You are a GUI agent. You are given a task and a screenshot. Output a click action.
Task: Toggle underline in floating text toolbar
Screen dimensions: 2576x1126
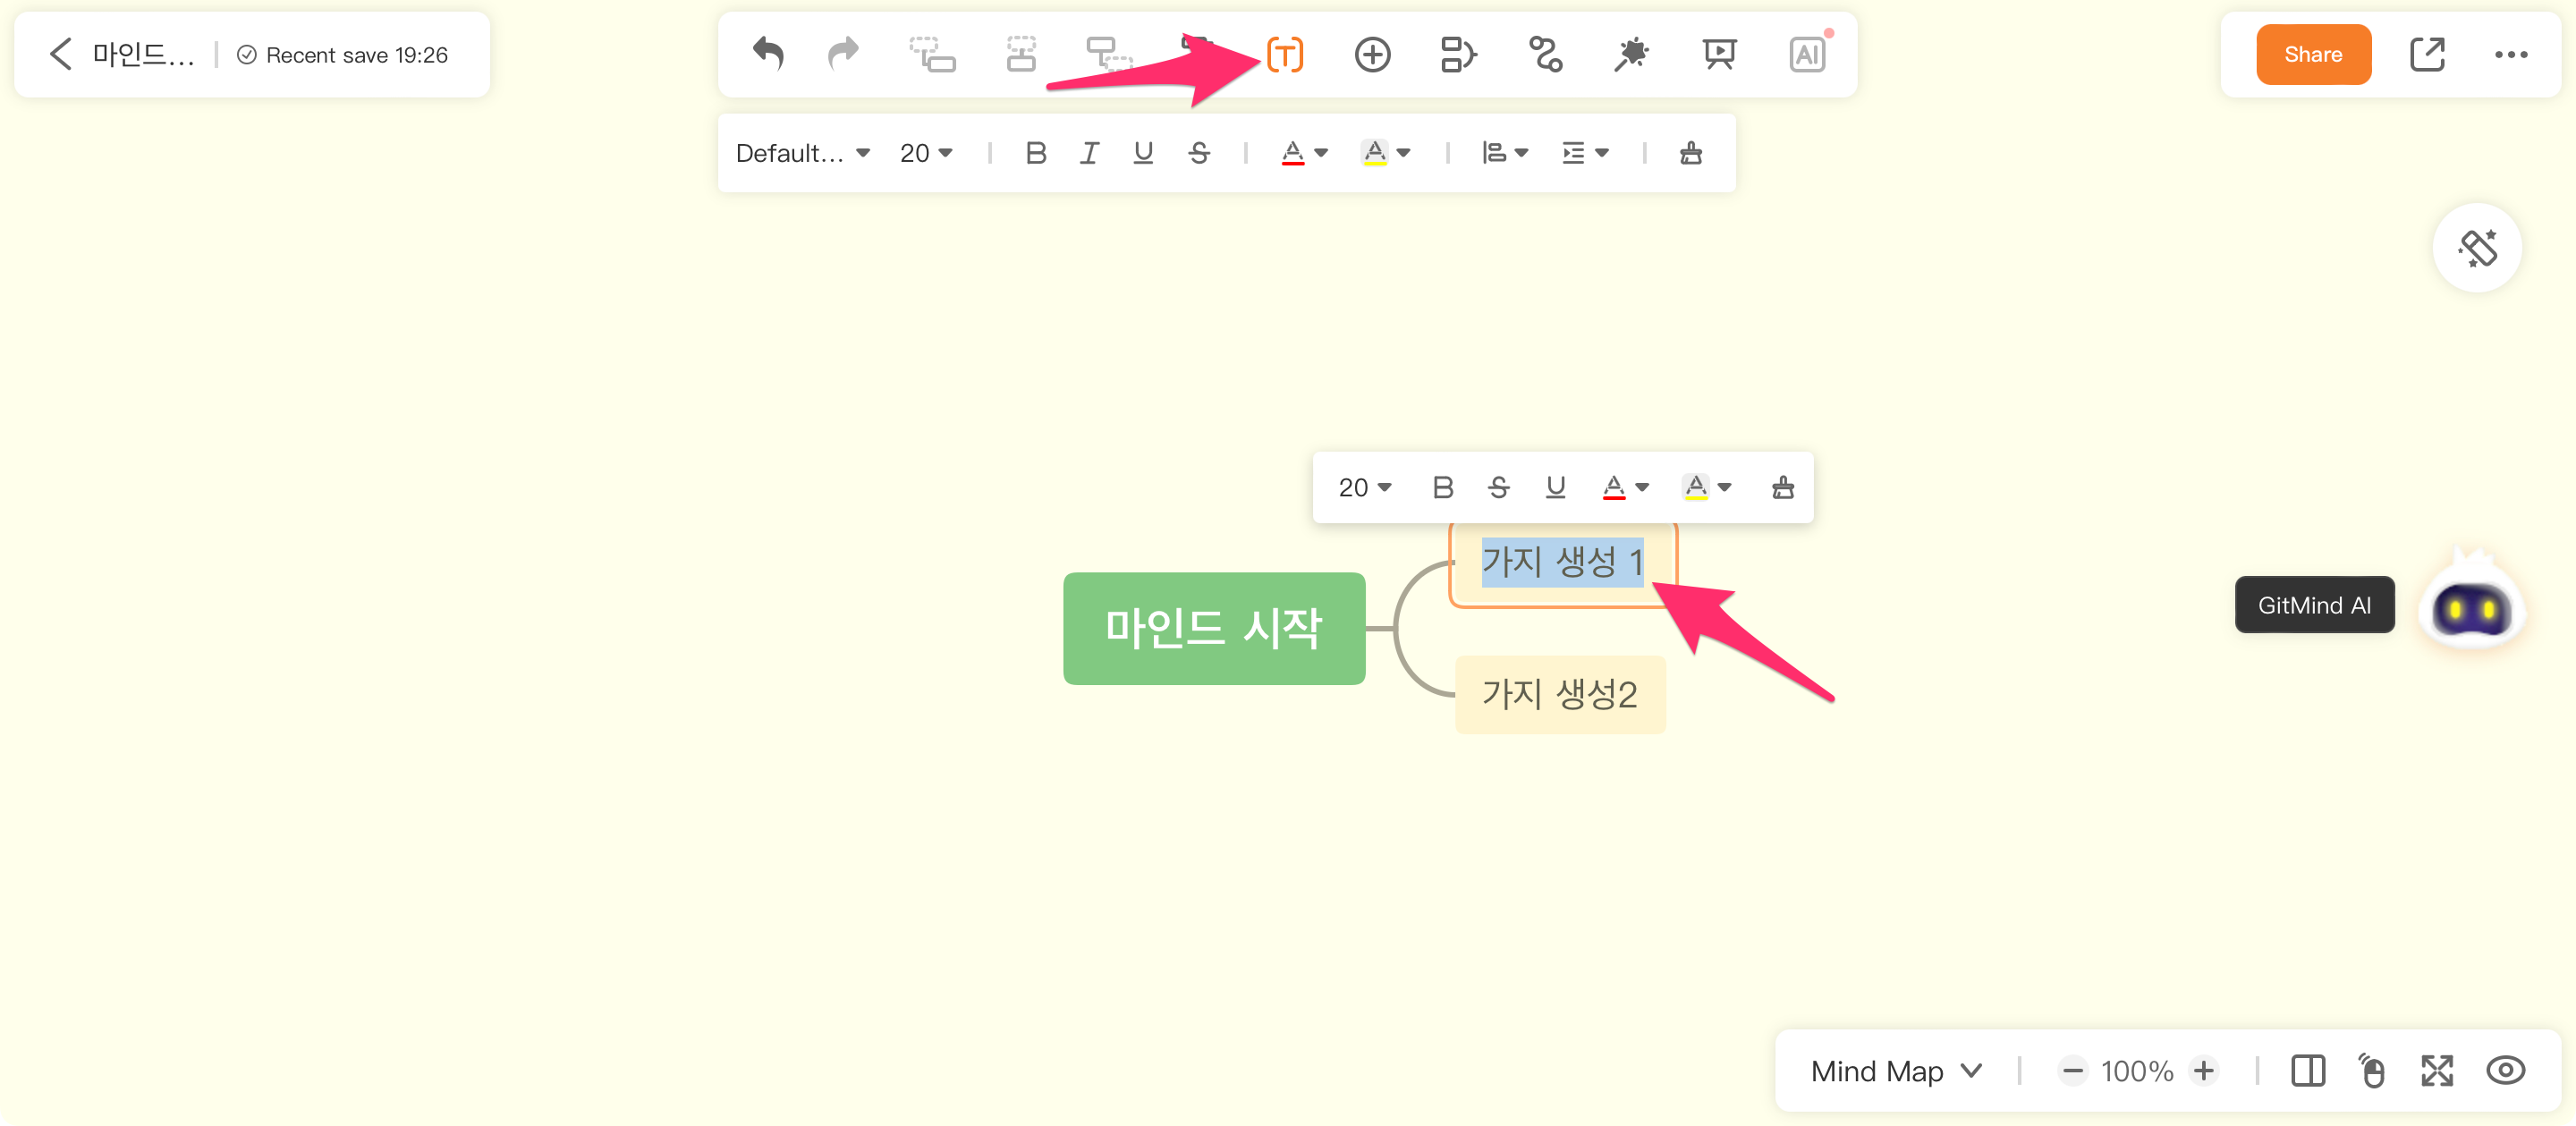(1555, 487)
